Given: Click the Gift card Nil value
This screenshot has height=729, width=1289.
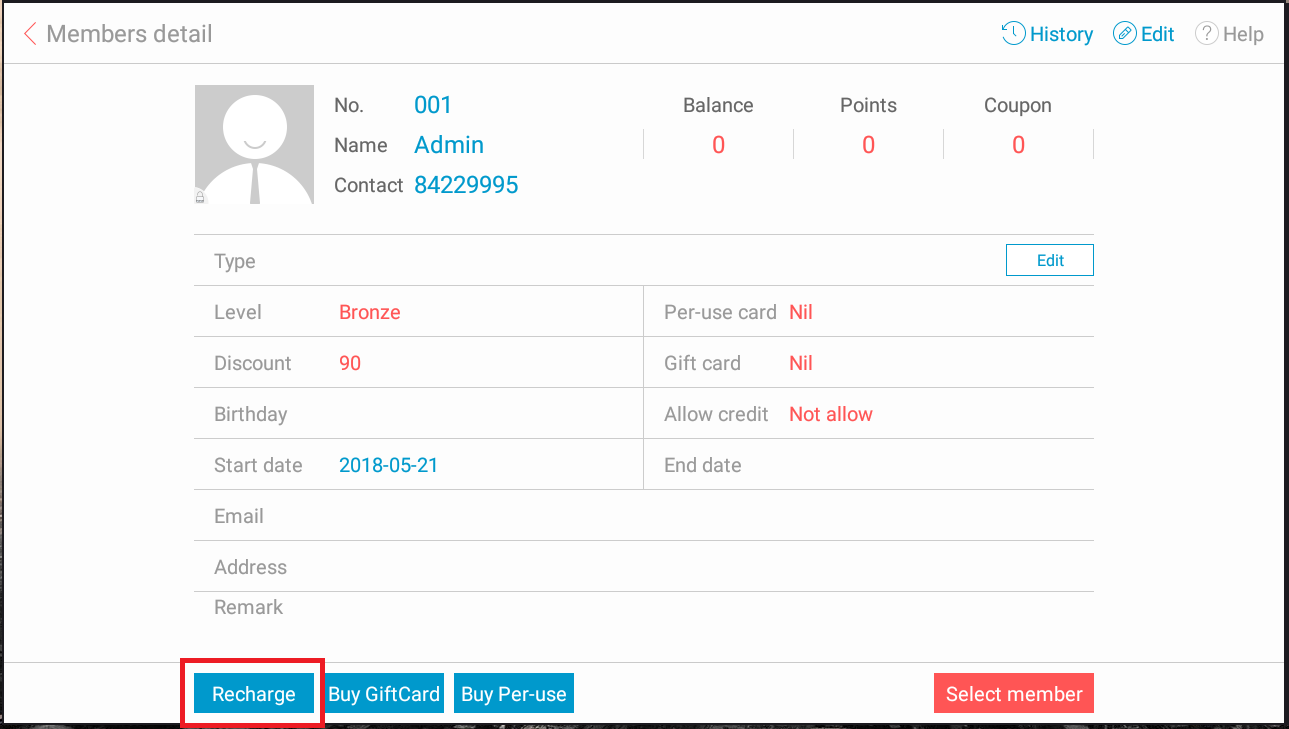Looking at the screenshot, I should click(801, 363).
